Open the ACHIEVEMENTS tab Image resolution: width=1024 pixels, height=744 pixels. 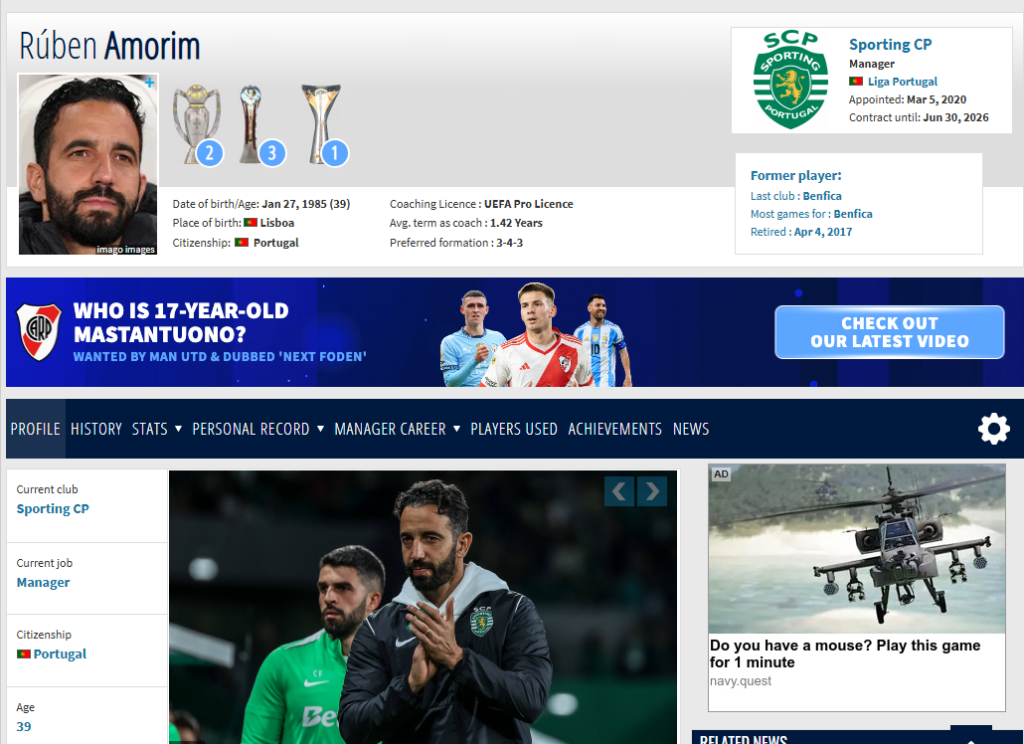615,429
